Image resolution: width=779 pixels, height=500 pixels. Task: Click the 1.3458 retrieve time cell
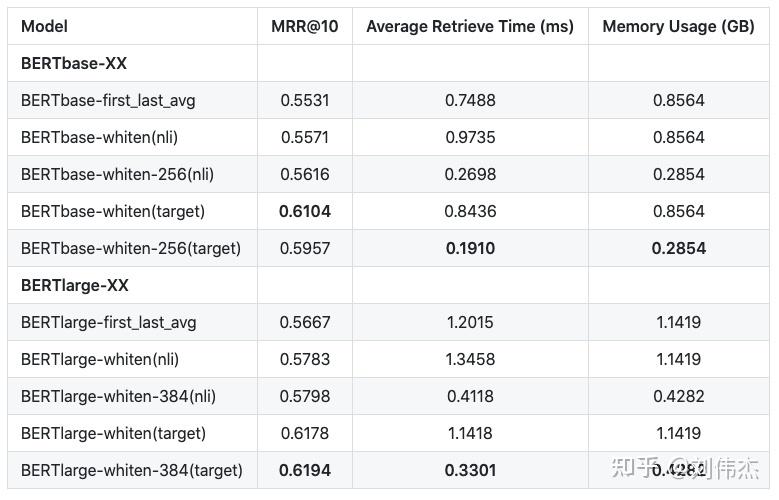(x=470, y=359)
